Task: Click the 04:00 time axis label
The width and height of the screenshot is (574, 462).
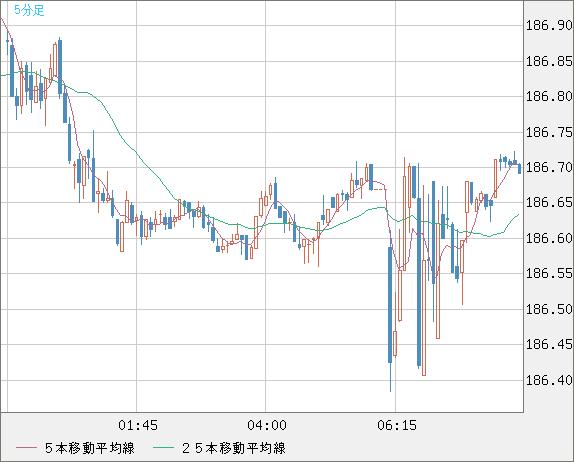Action: pos(267,425)
